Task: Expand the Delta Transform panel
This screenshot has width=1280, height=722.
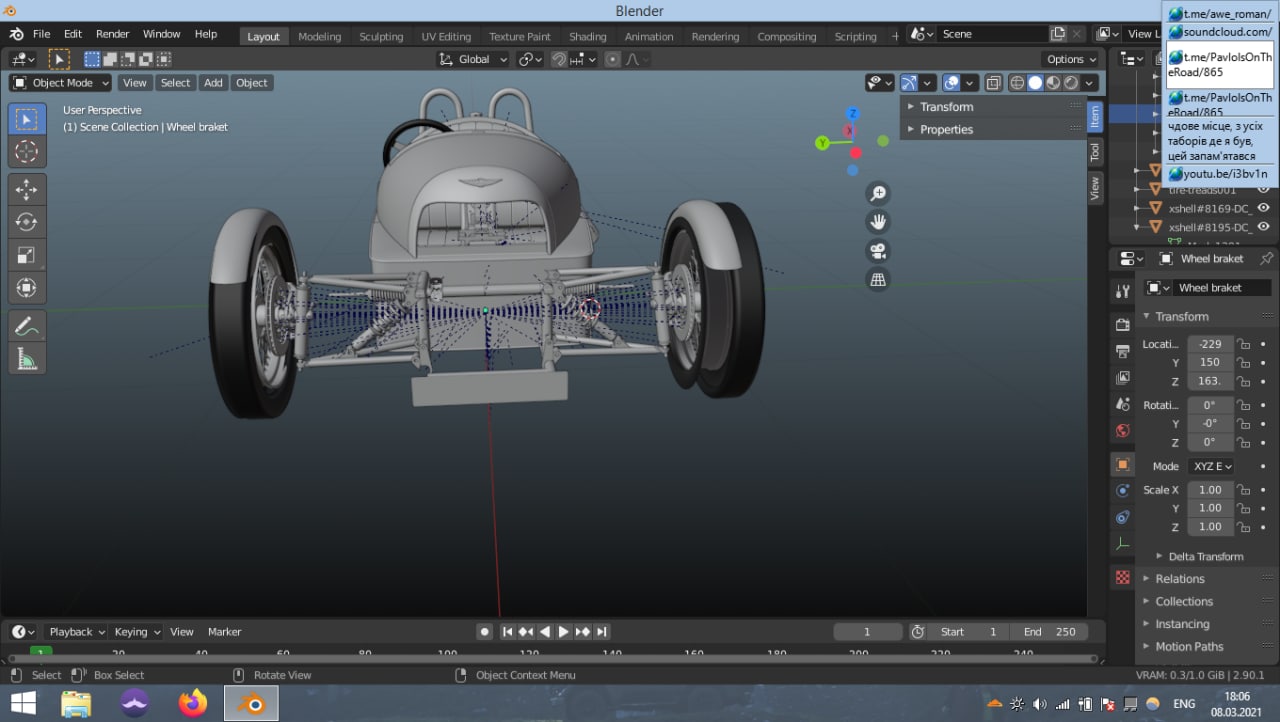Action: pos(1204,556)
